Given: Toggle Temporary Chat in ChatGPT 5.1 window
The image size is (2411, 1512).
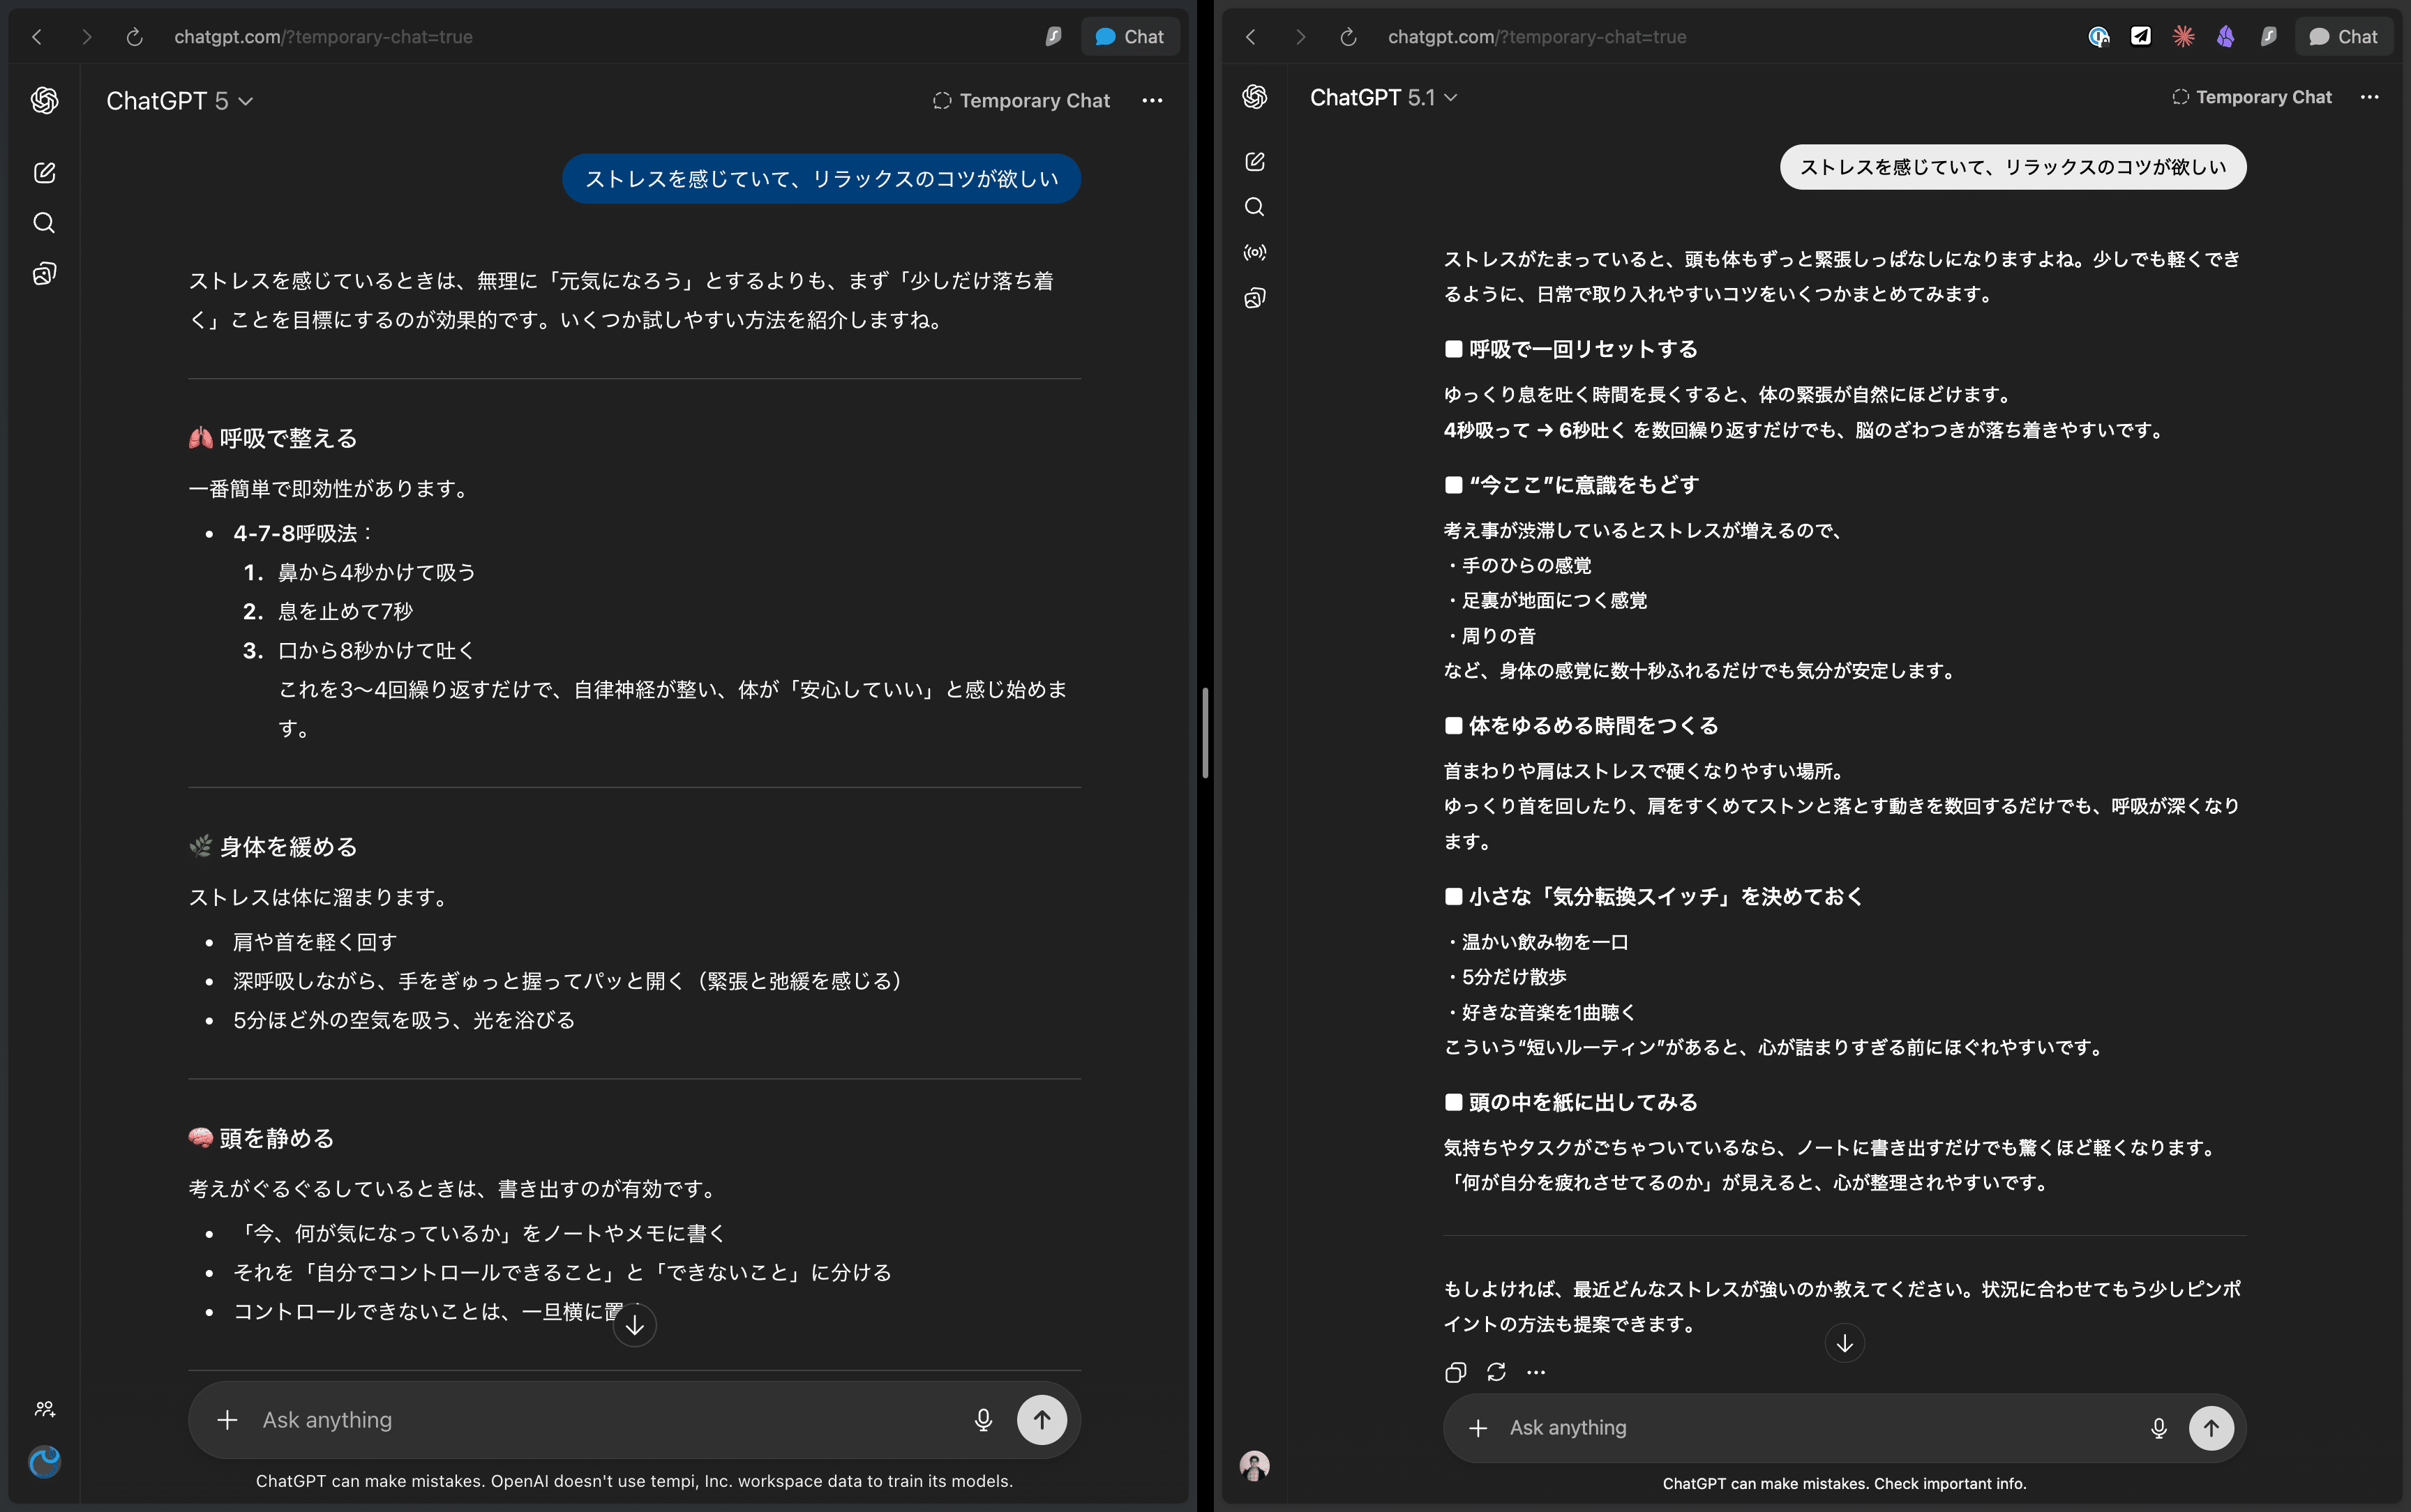Looking at the screenshot, I should 2251,97.
